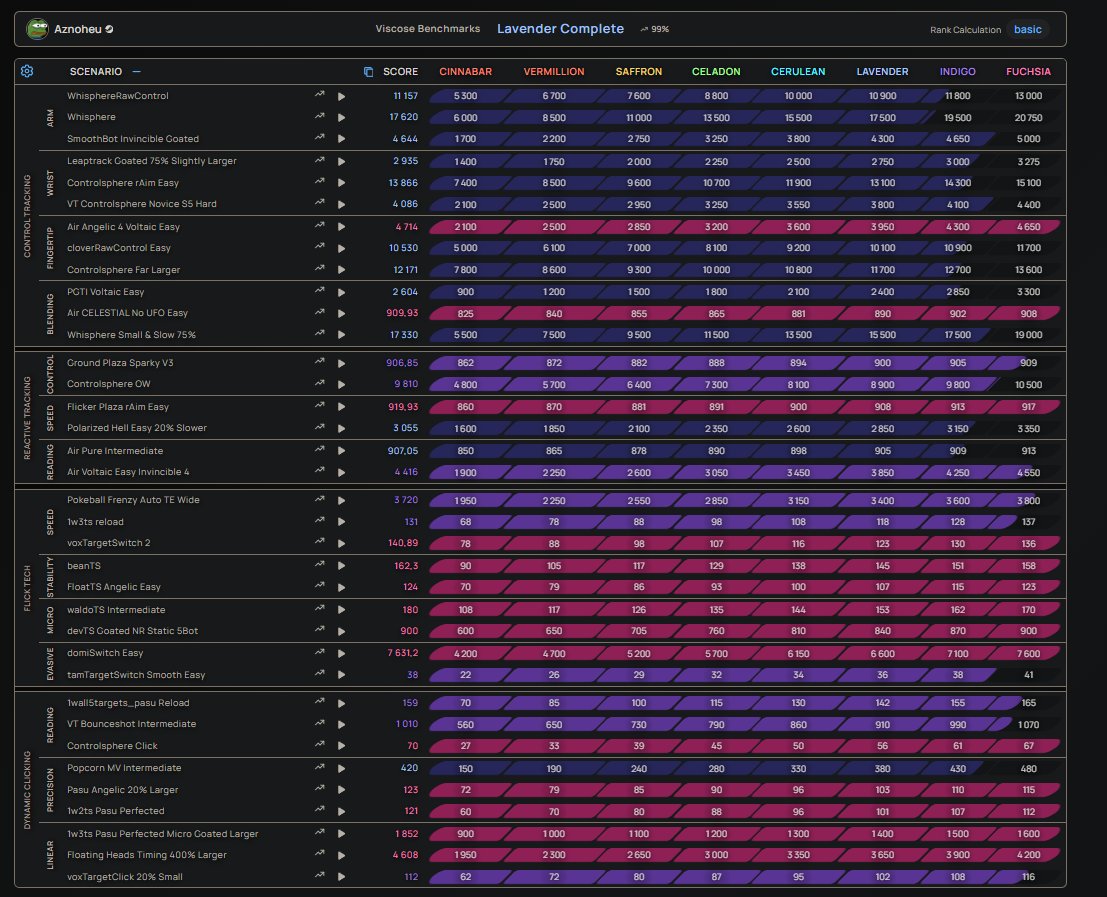Click the SCENARIO column header
Viewport: 1107px width, 897px height.
coord(96,72)
